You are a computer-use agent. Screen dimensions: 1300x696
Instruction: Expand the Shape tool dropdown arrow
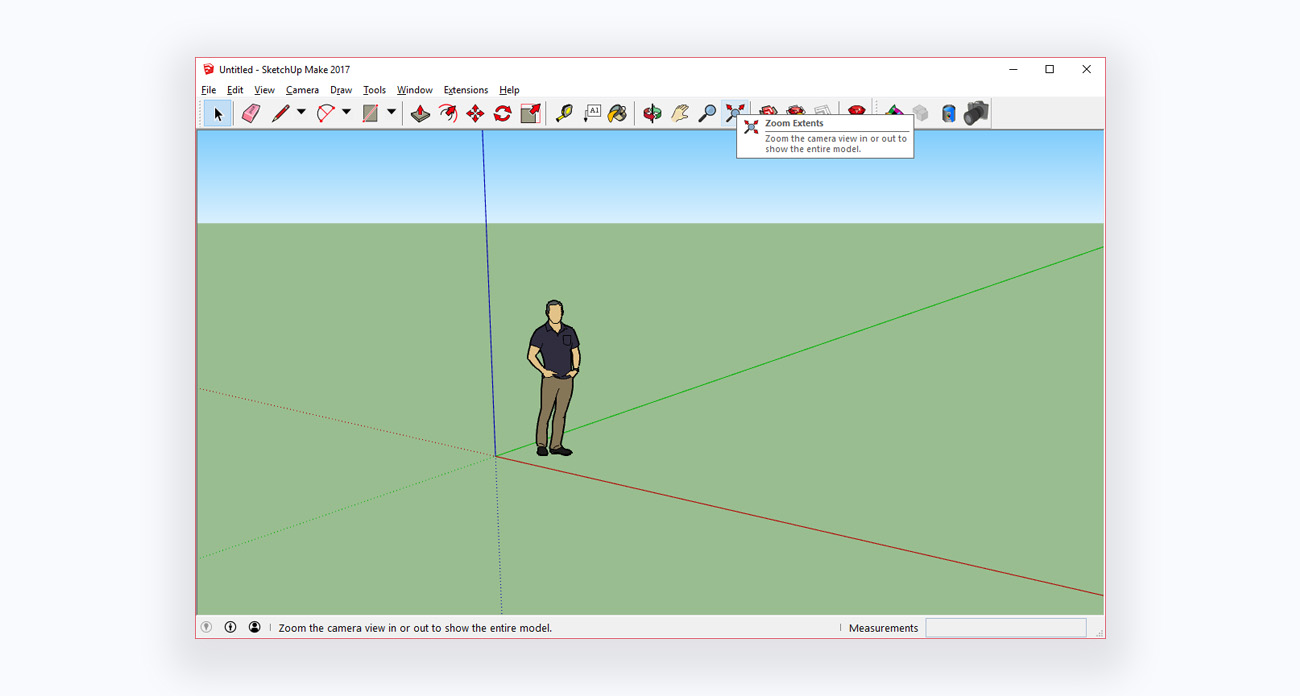point(391,112)
